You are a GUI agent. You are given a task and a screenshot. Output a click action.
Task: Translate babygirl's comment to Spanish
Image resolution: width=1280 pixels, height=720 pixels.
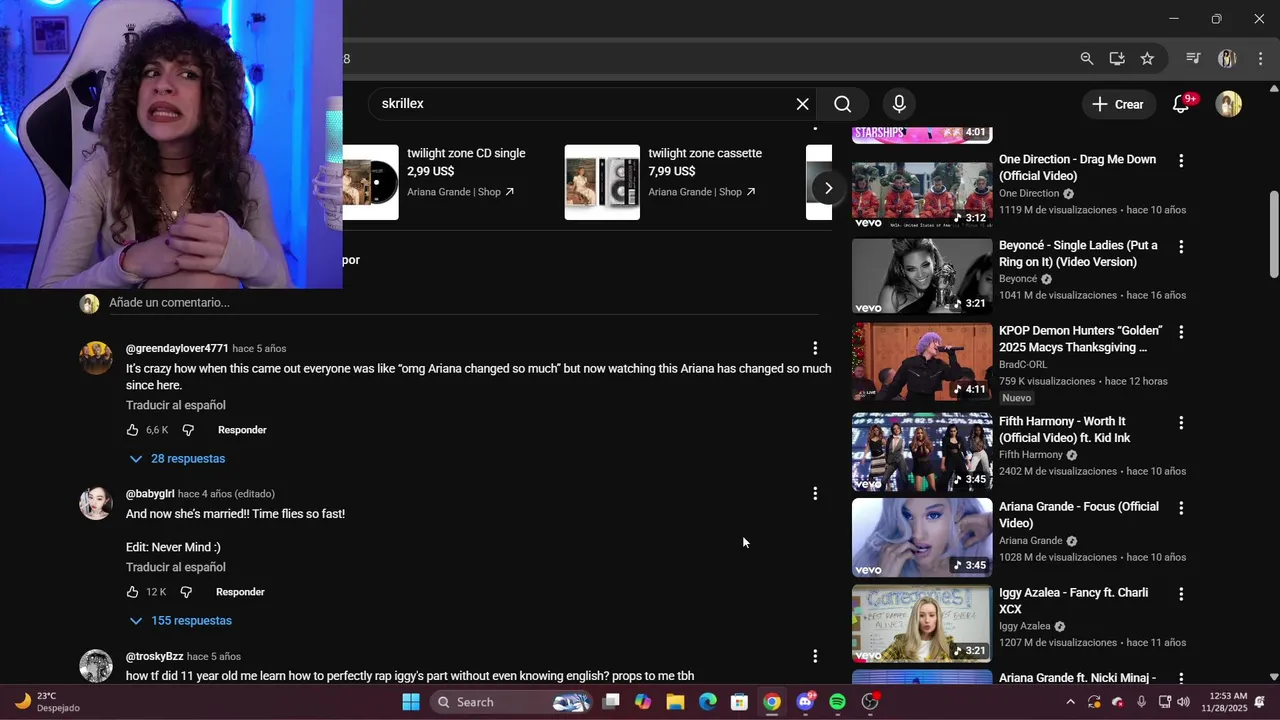coord(176,568)
